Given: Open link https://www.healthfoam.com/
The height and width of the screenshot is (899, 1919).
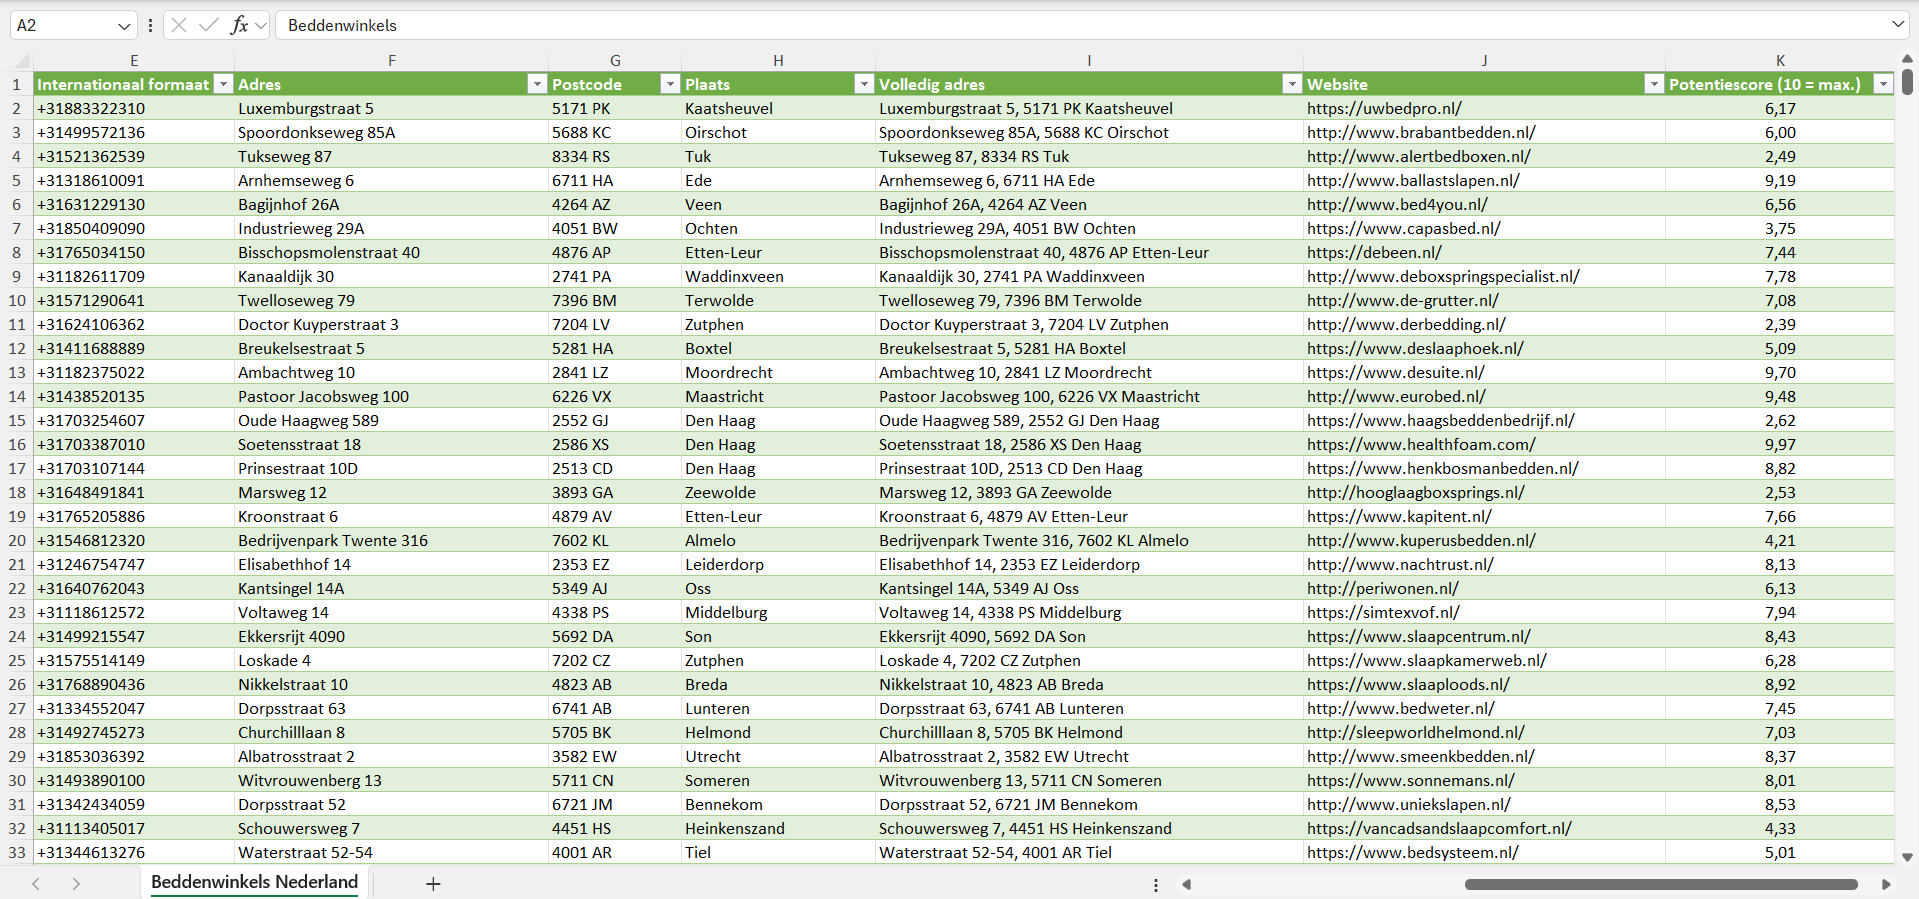Looking at the screenshot, I should point(1421,444).
